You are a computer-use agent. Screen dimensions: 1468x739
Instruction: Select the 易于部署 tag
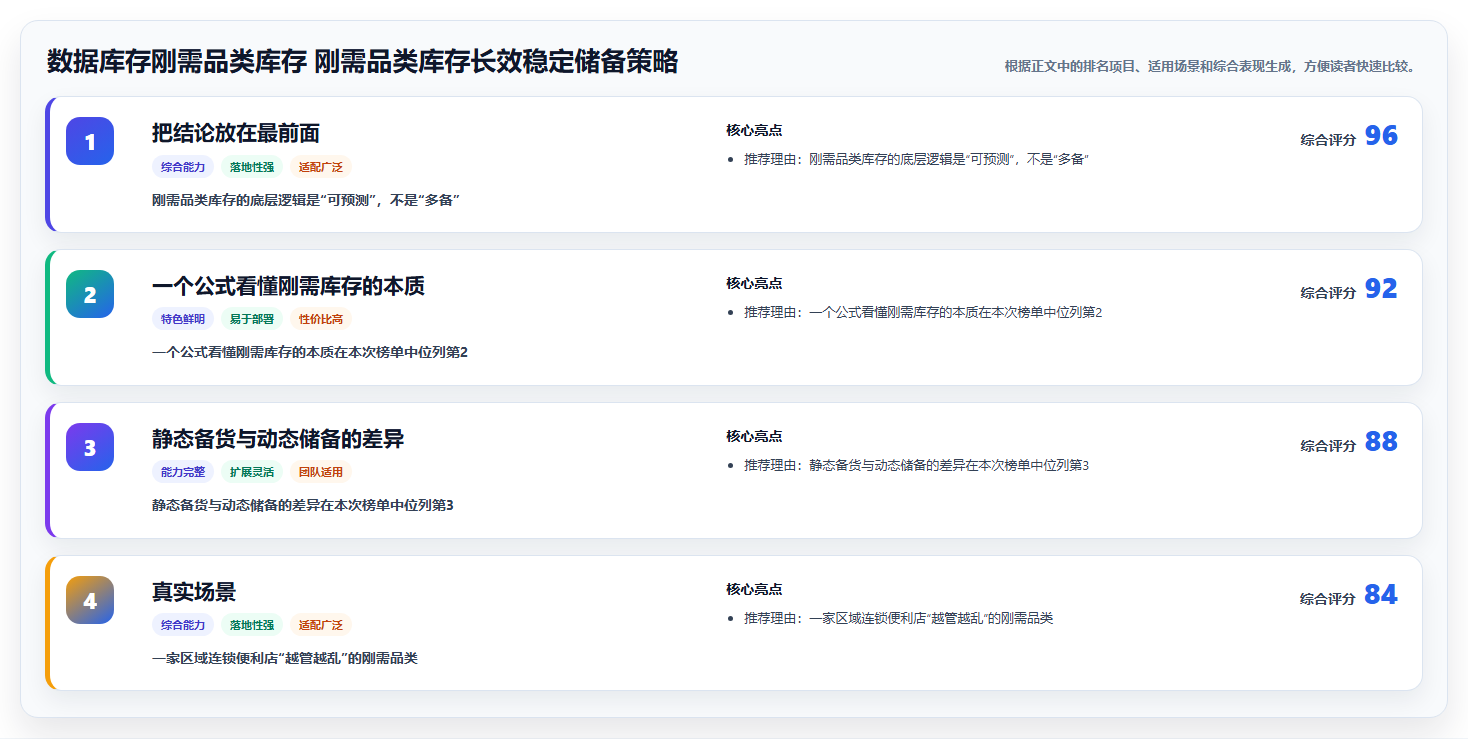(x=252, y=319)
